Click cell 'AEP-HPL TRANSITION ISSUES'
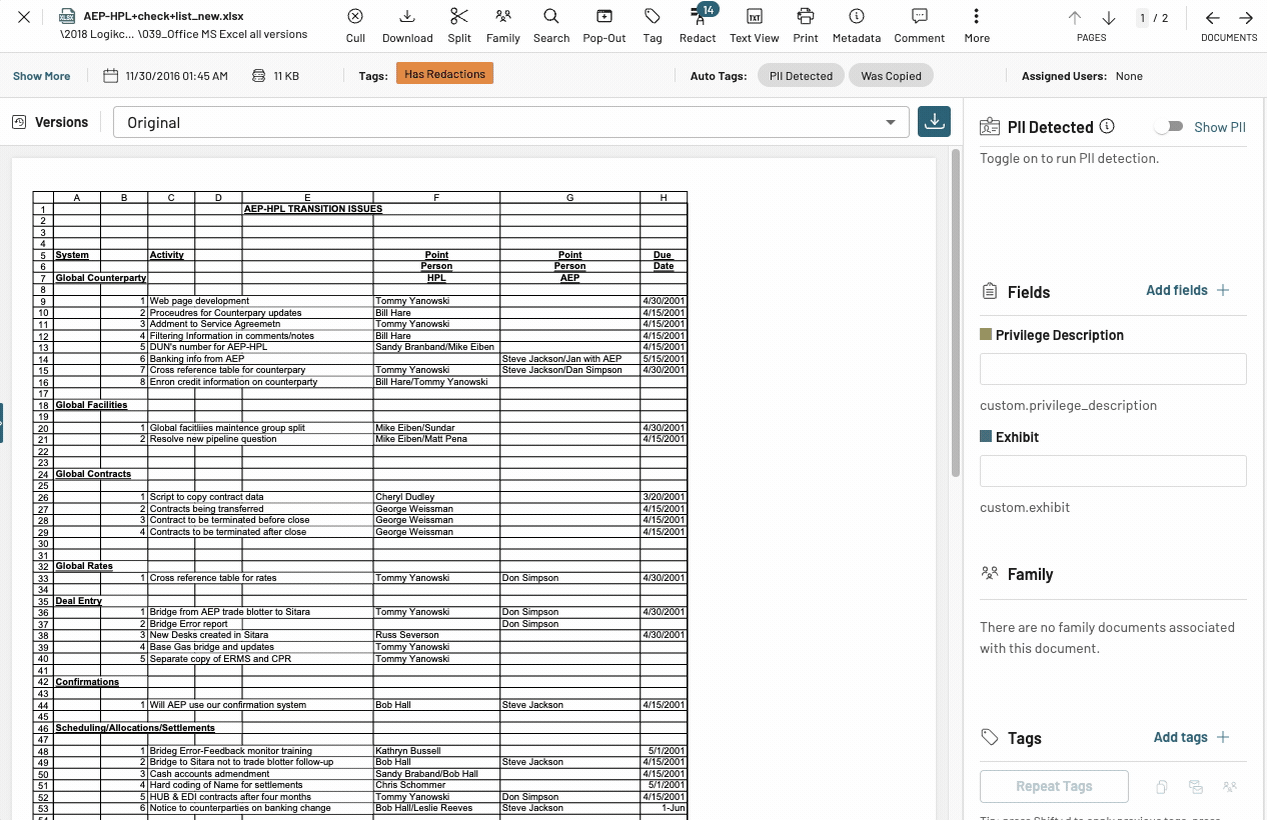1267x820 pixels. (x=313, y=209)
